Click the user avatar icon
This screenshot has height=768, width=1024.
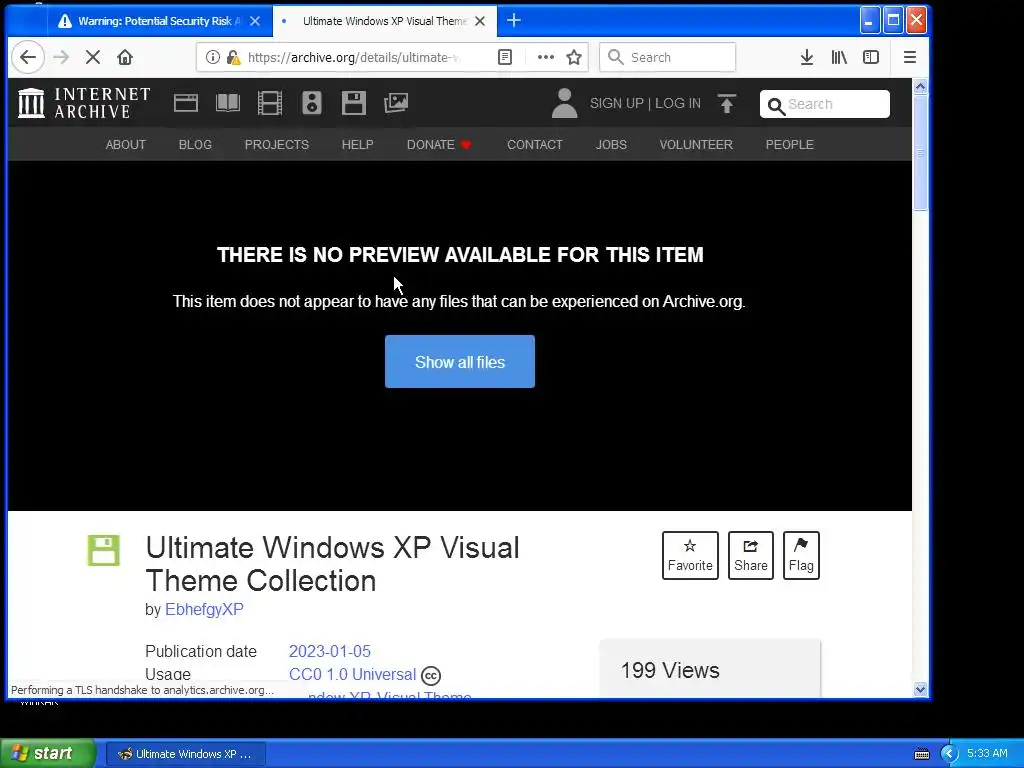(564, 103)
